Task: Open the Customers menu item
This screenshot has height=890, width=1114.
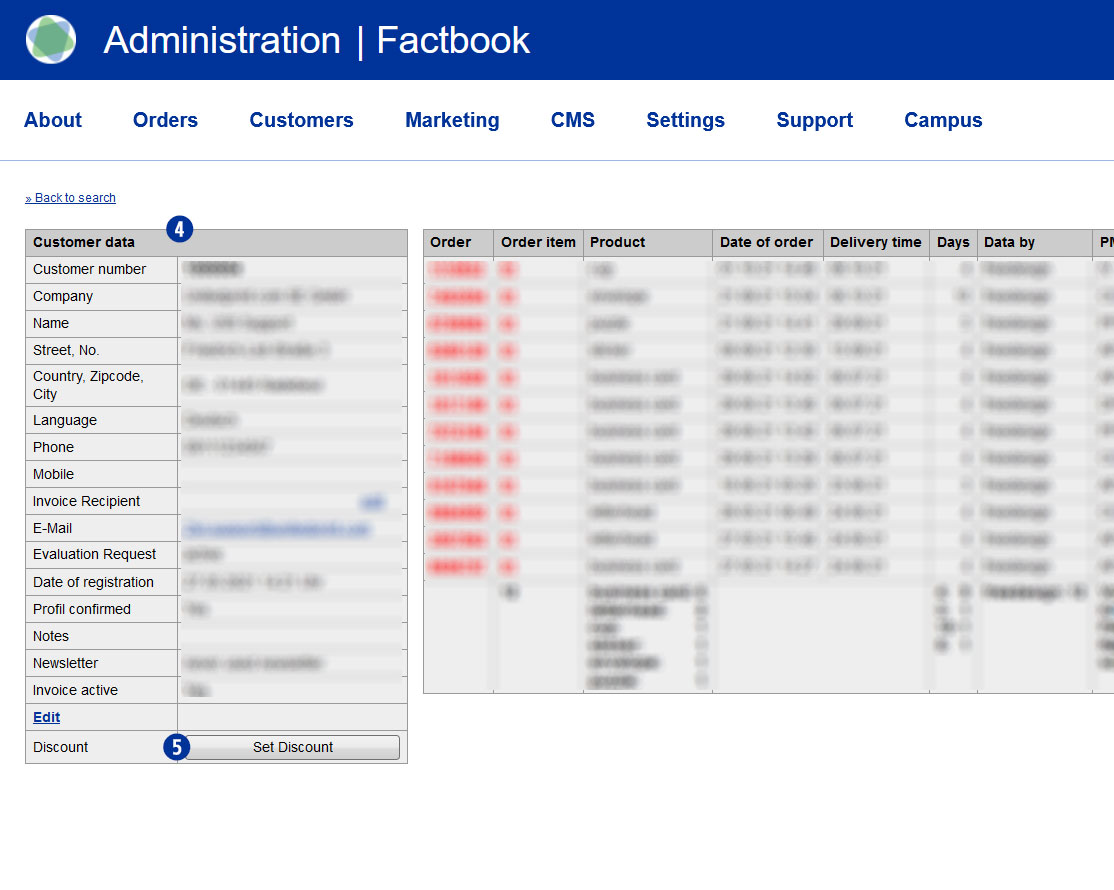Action: pos(301,120)
